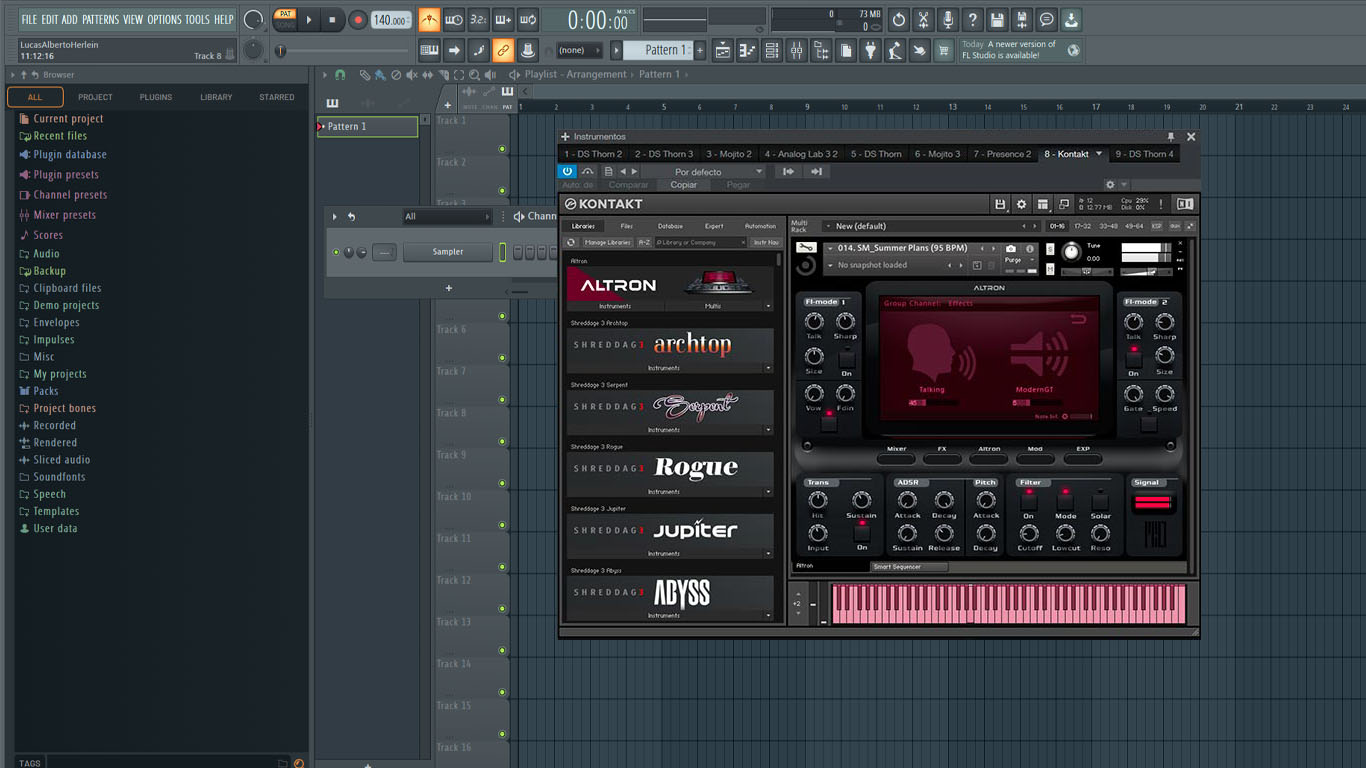Toggle the wait for input icon
This screenshot has width=1366, height=768.
453,20
